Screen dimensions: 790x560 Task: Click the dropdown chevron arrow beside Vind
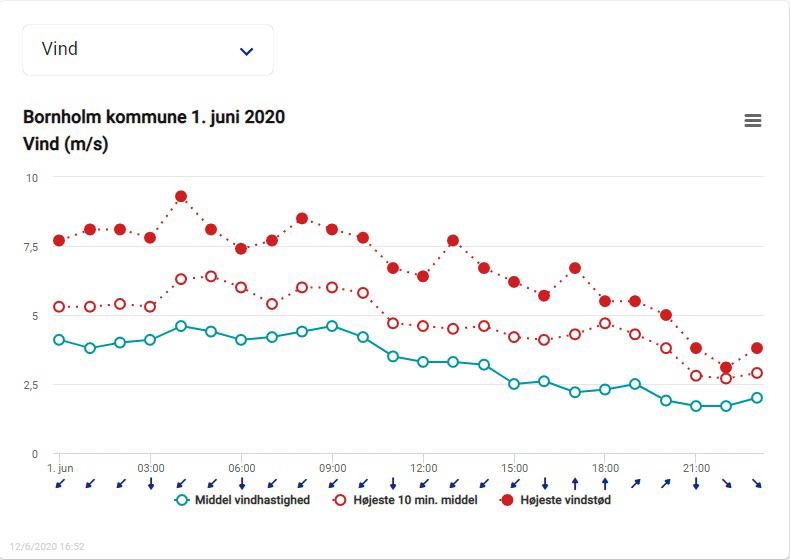247,51
